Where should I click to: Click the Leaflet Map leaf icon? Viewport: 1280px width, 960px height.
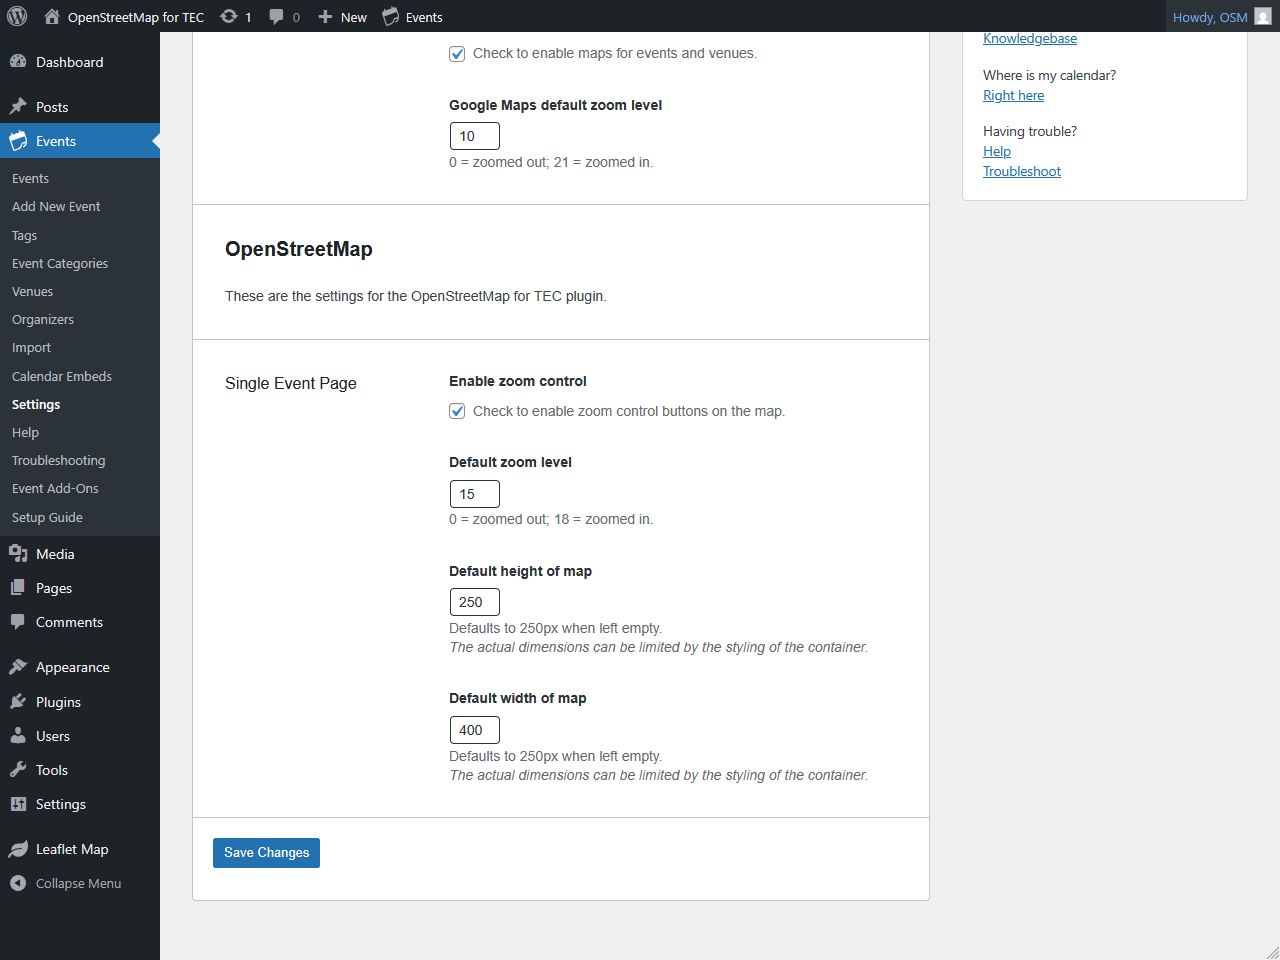coord(18,849)
